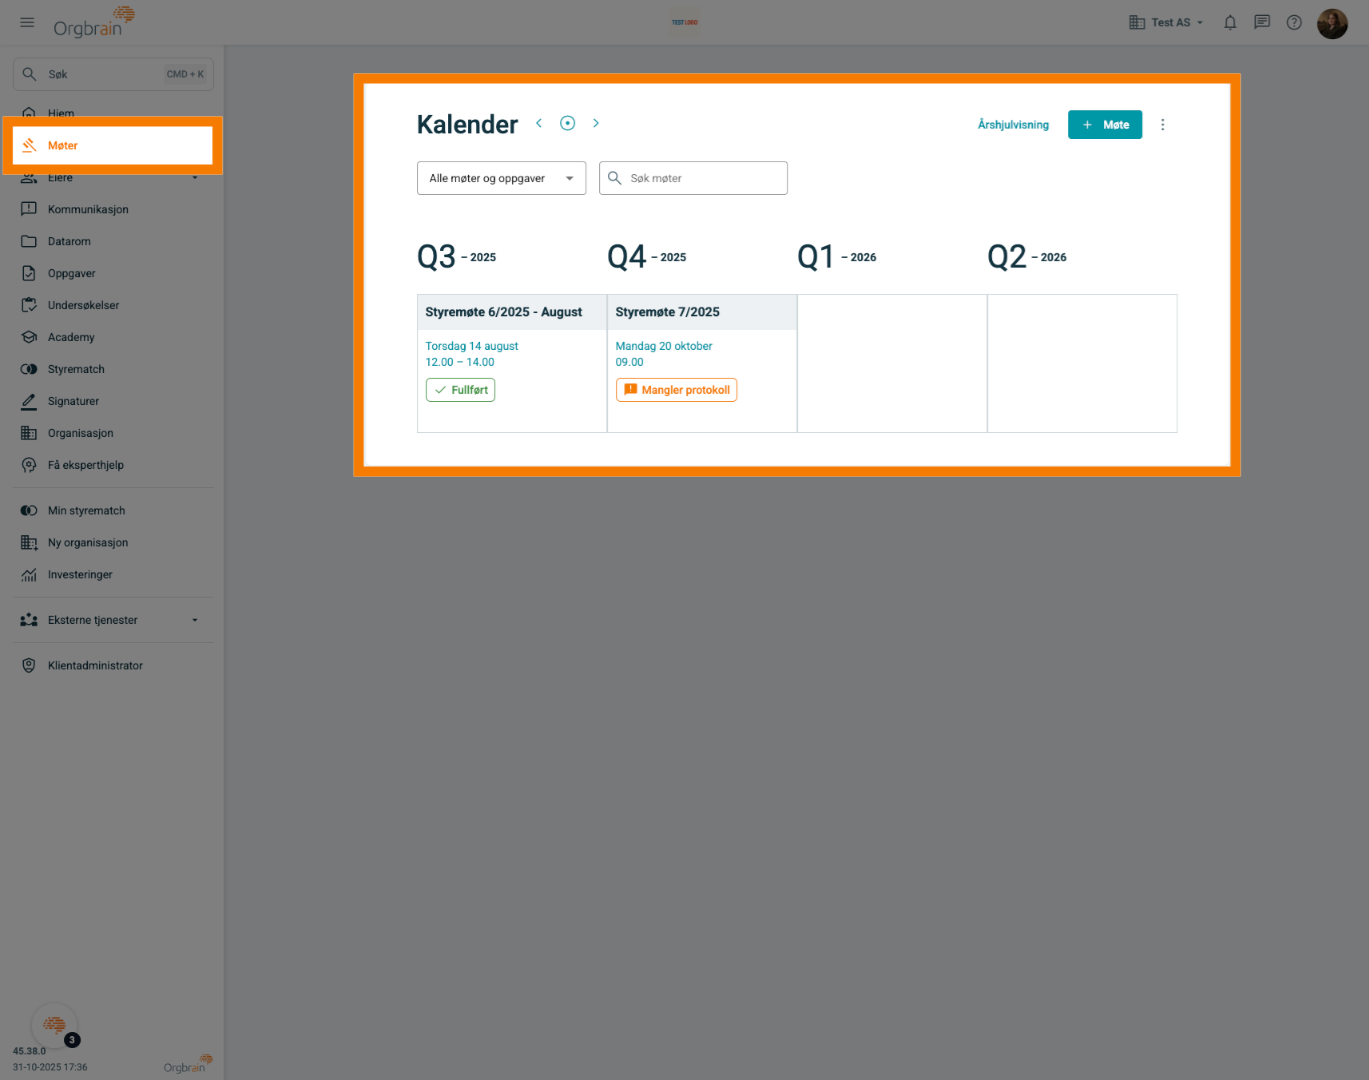The width and height of the screenshot is (1369, 1080).
Task: Open Undersøkelser from the sidebar
Action: (x=112, y=305)
